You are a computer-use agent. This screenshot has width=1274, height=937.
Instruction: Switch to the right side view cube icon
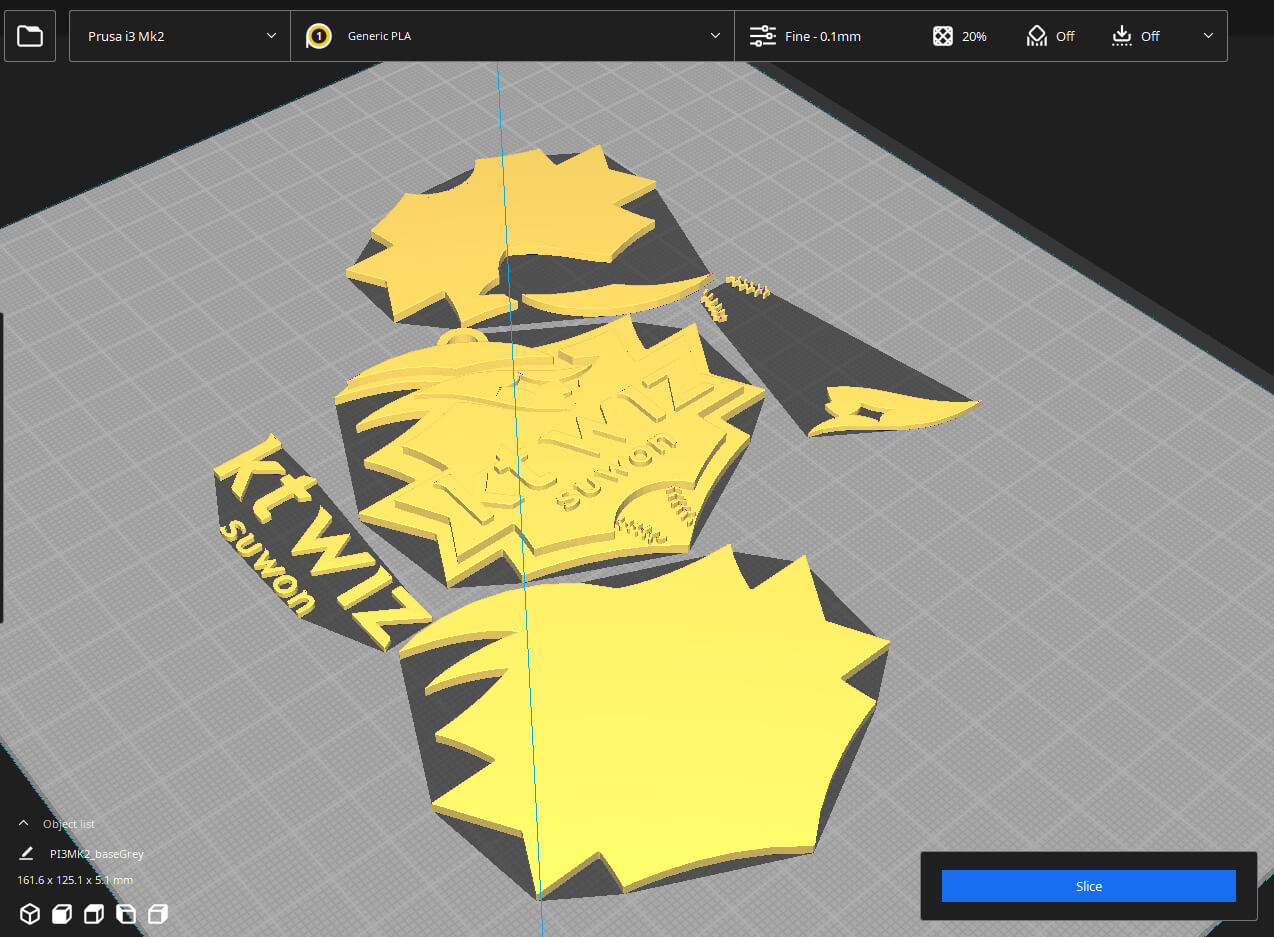pyautogui.click(x=158, y=914)
